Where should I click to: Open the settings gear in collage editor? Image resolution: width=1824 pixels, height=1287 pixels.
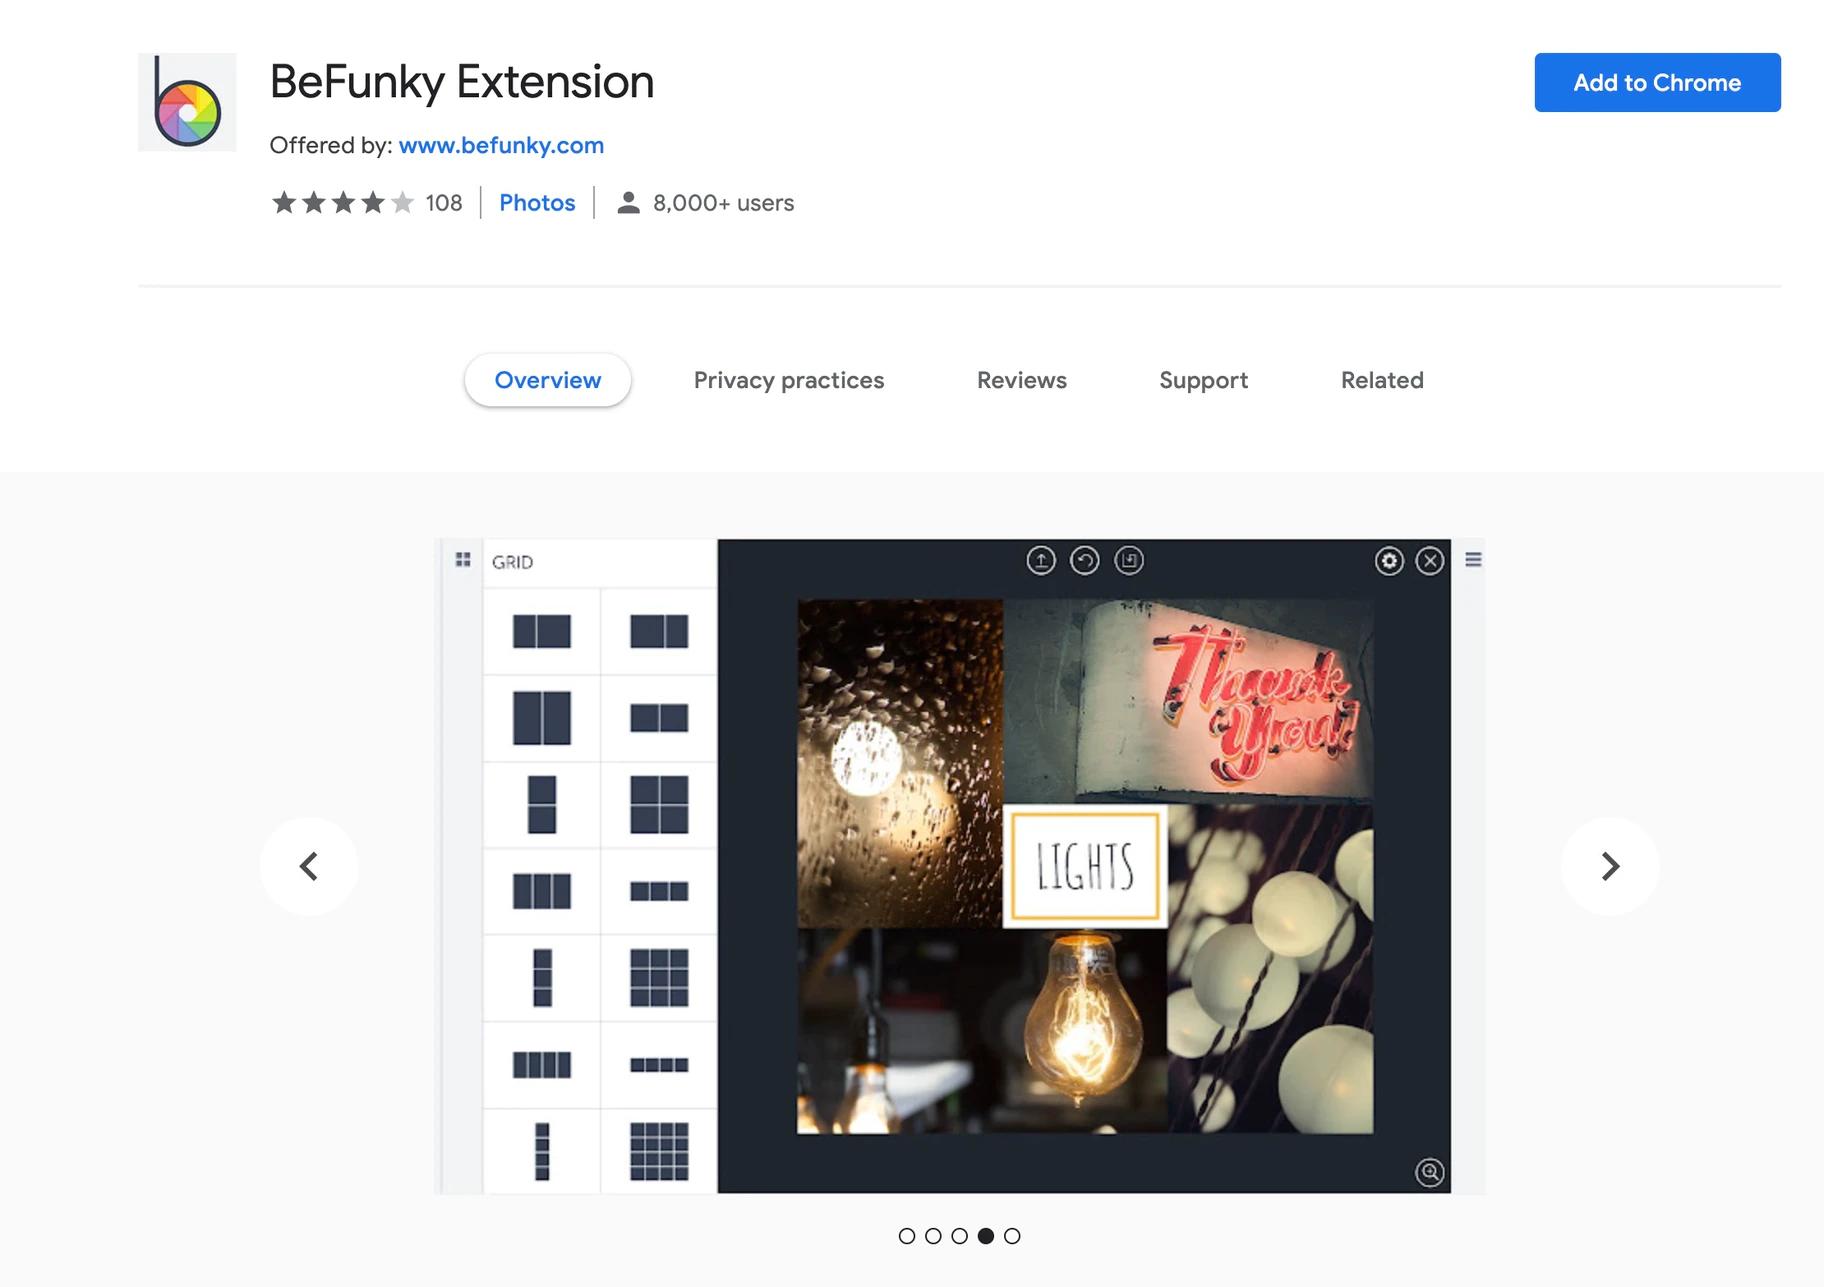click(x=1389, y=561)
